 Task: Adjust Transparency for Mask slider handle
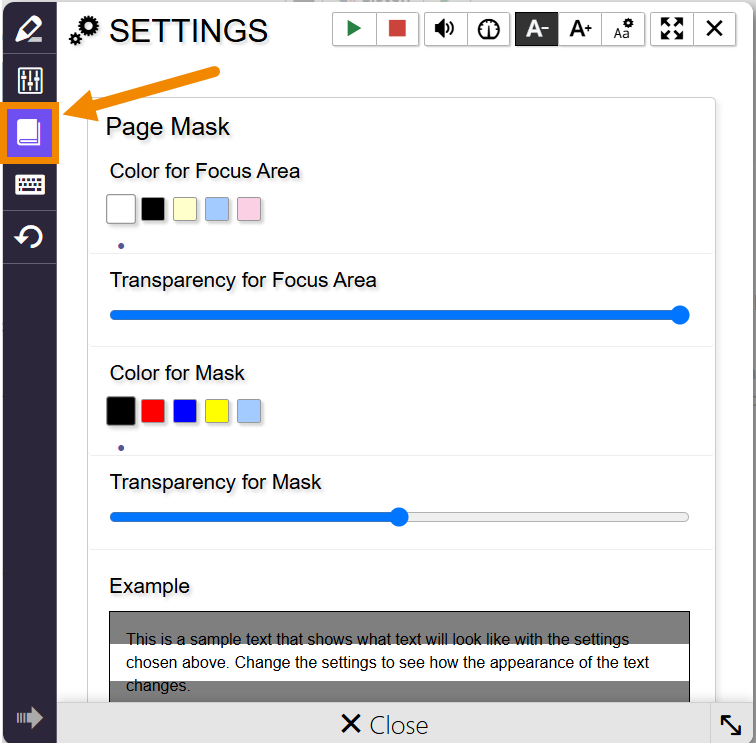(399, 517)
